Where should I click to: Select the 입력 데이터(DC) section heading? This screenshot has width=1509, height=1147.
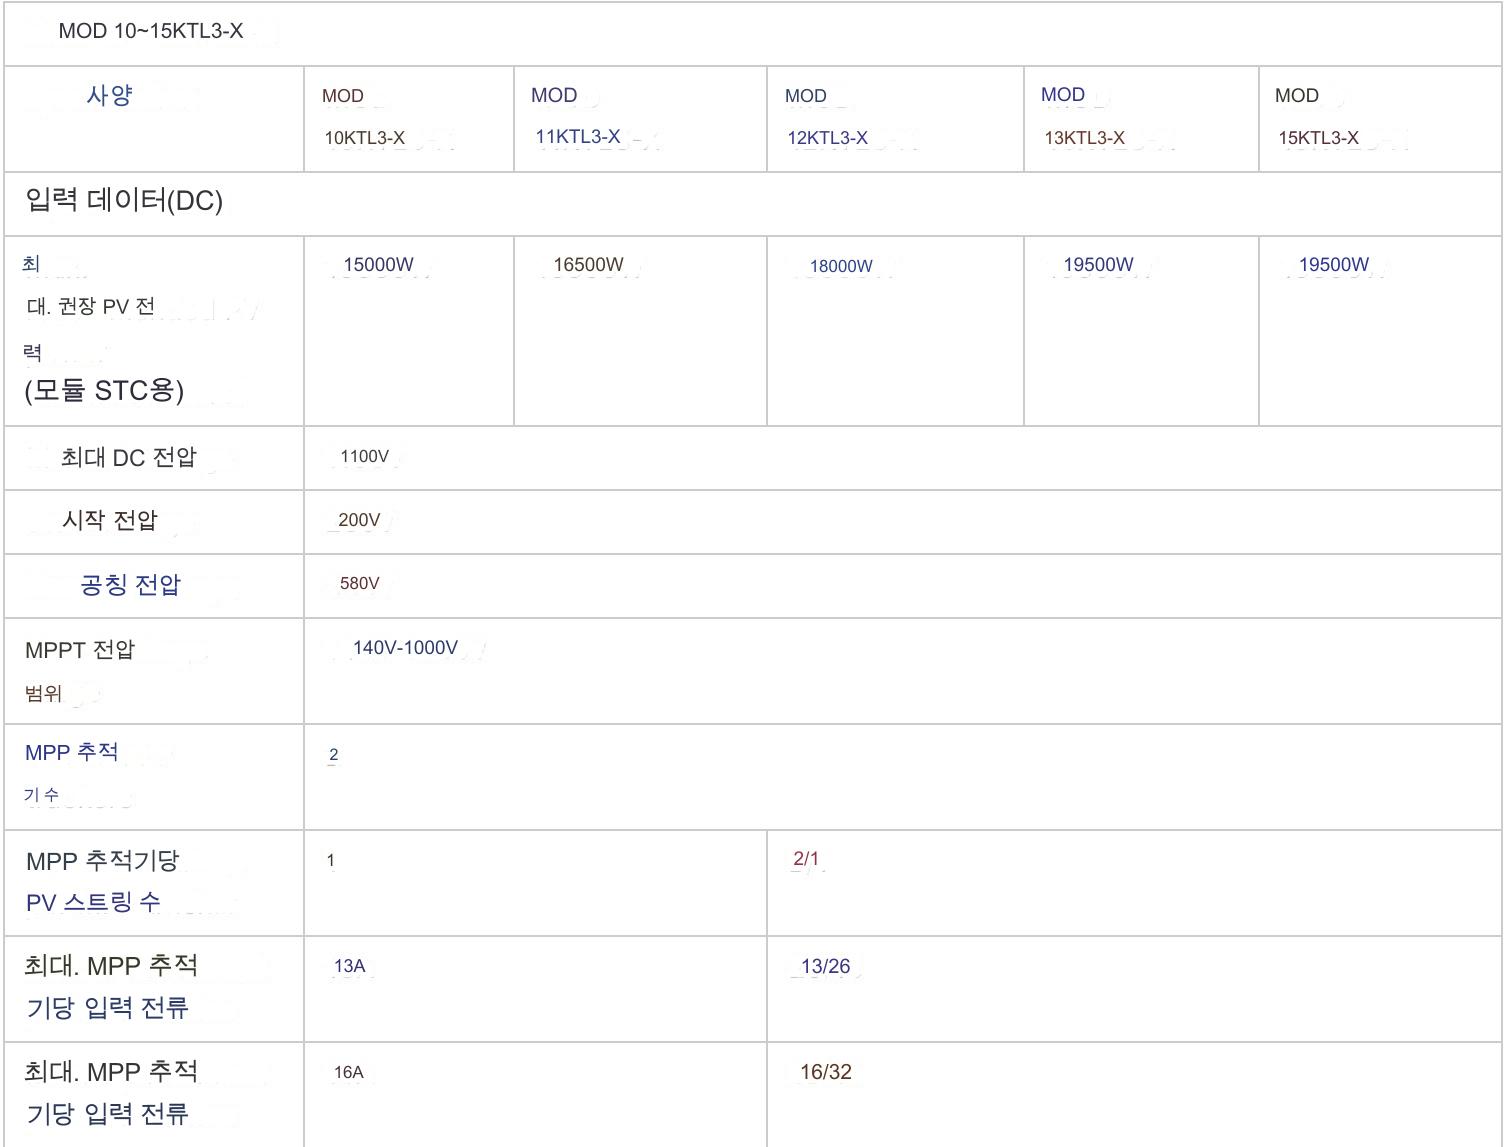[124, 201]
